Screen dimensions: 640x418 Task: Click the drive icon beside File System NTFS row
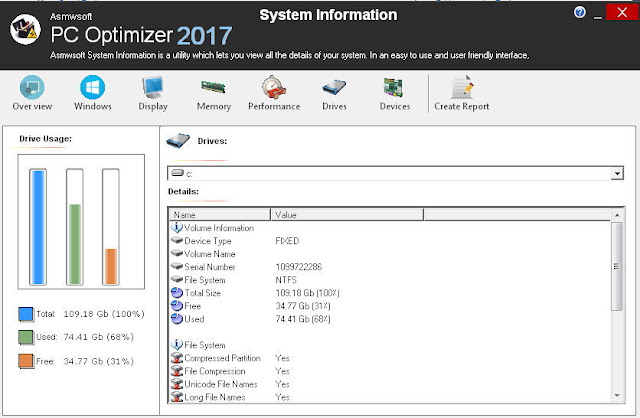177,279
